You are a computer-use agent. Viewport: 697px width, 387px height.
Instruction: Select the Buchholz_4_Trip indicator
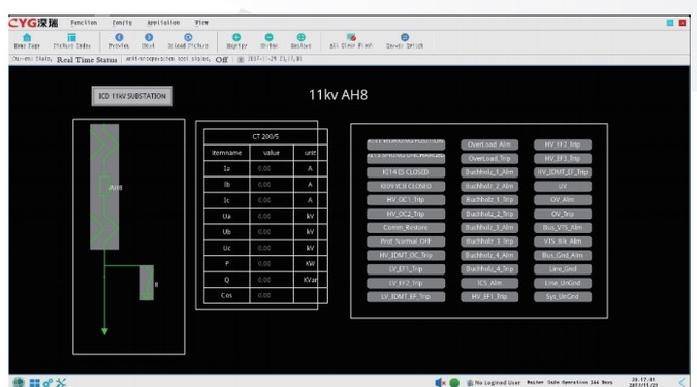coord(489,269)
